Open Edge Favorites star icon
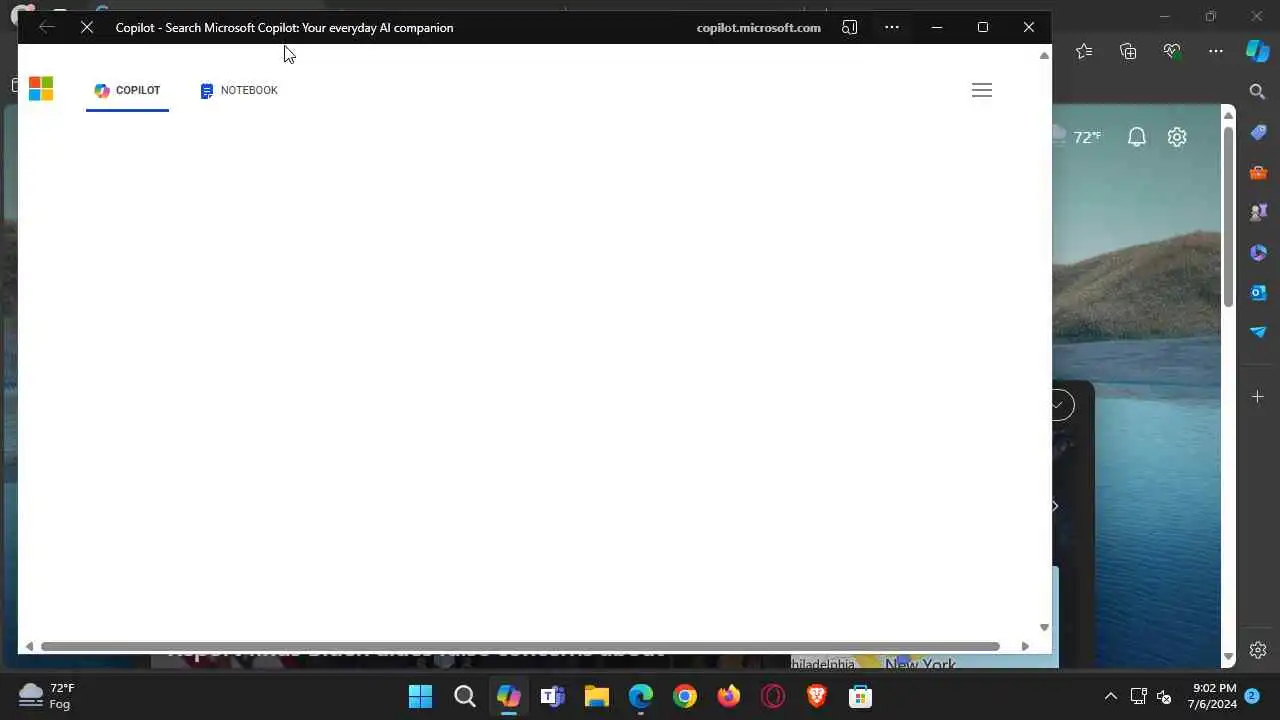 pyautogui.click(x=1084, y=51)
